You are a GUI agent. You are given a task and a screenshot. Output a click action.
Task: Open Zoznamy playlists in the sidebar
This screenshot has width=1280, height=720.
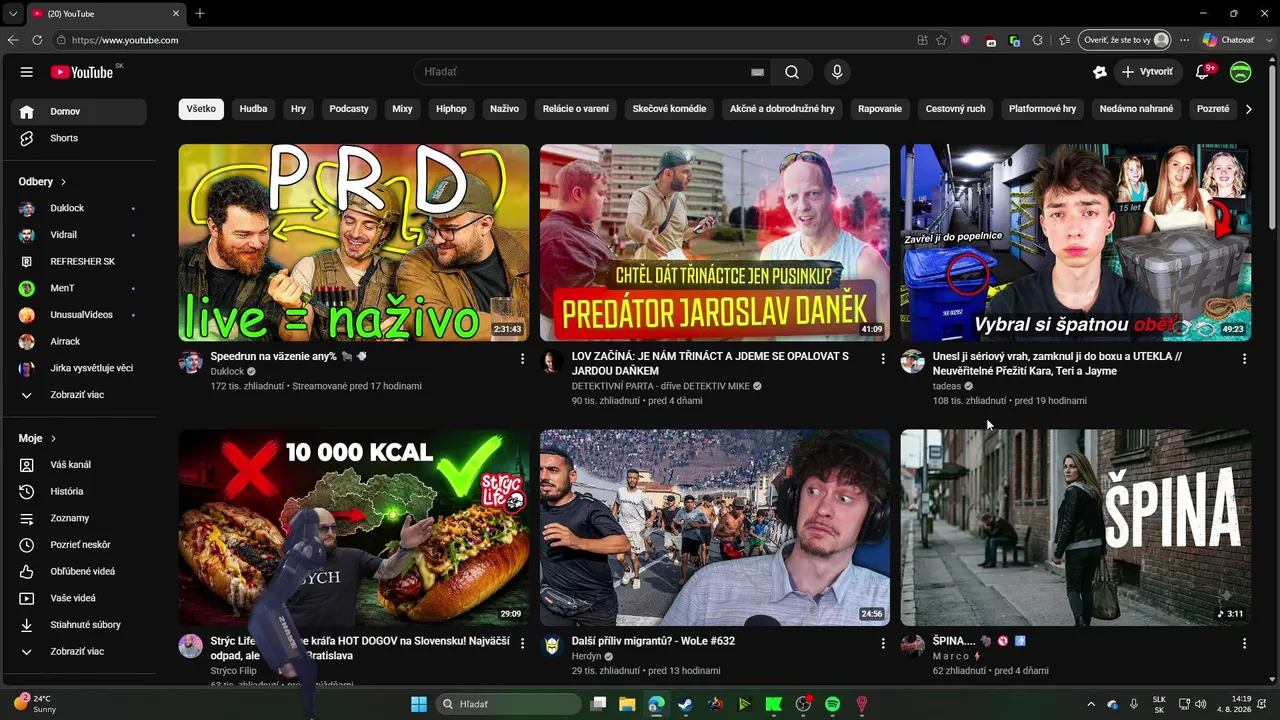tap(78, 518)
